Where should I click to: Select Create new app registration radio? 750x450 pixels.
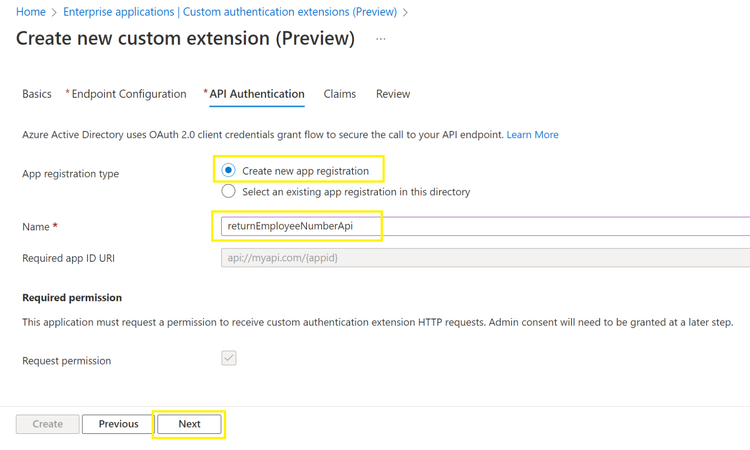[229, 171]
